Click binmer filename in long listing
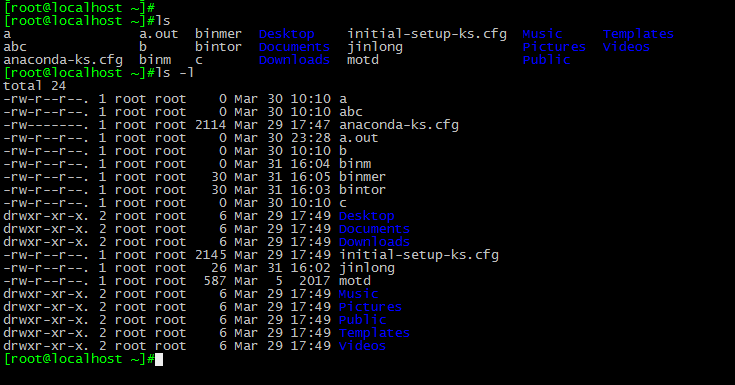Screen dimensions: 735x385 (362, 177)
